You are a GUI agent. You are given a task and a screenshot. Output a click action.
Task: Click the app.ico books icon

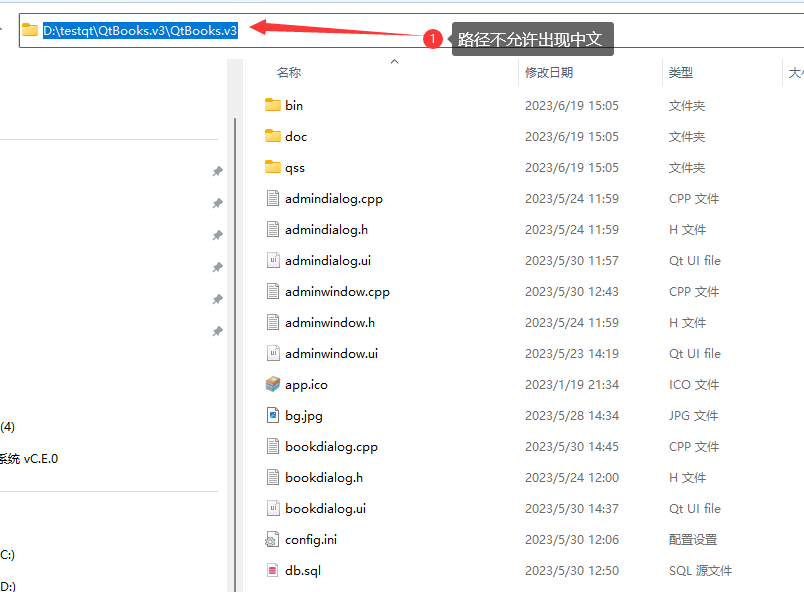point(273,384)
